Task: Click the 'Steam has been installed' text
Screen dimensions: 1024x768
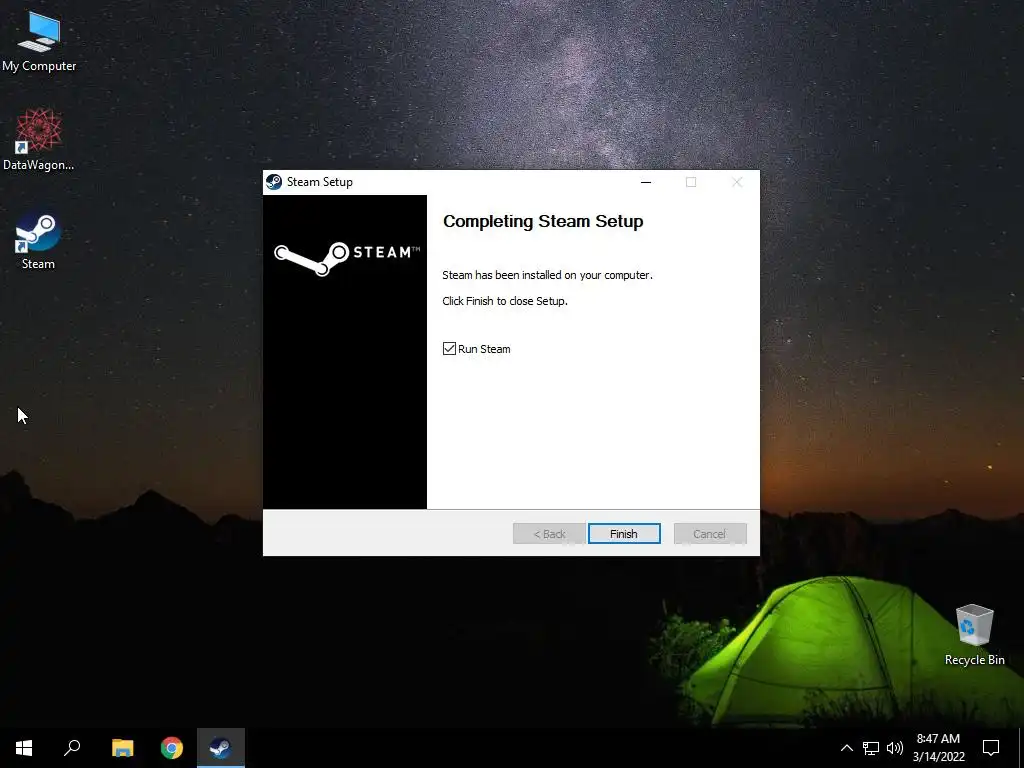Action: pyautogui.click(x=547, y=275)
